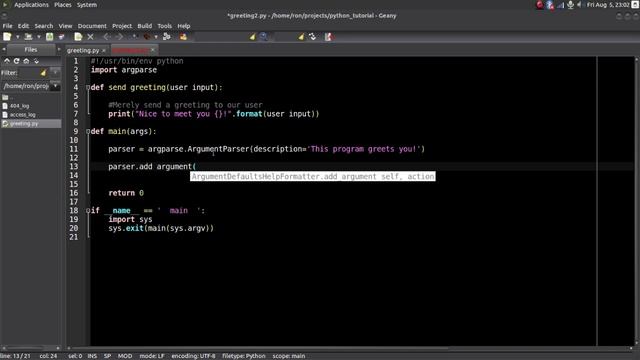Quit Geany using the toolbar exit icon
Viewport: 640px width, 360px height.
pyautogui.click(x=329, y=37)
